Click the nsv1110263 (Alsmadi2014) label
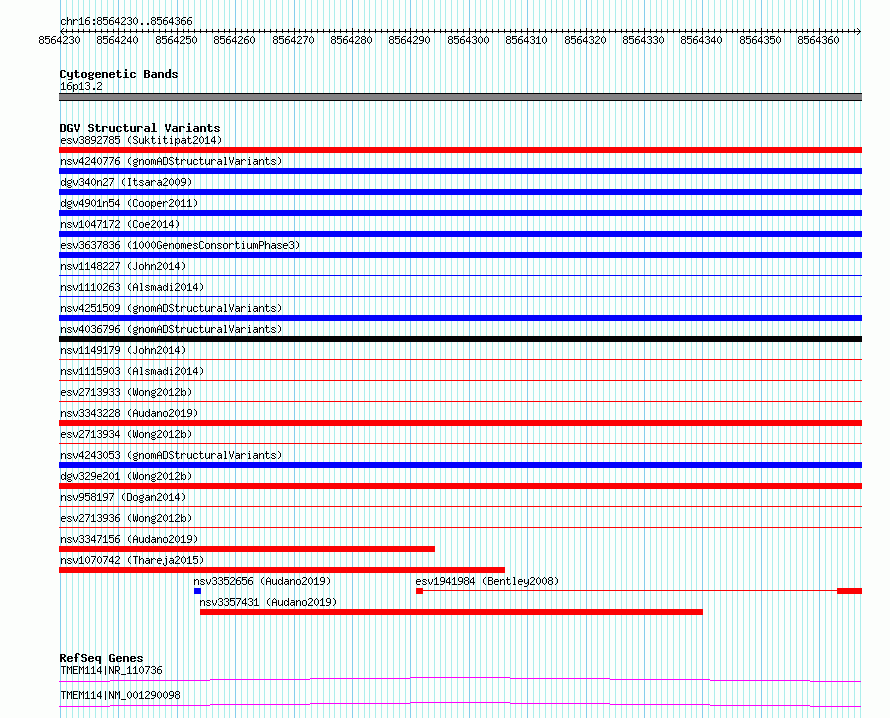Viewport: 890px width, 718px height. 132,287
